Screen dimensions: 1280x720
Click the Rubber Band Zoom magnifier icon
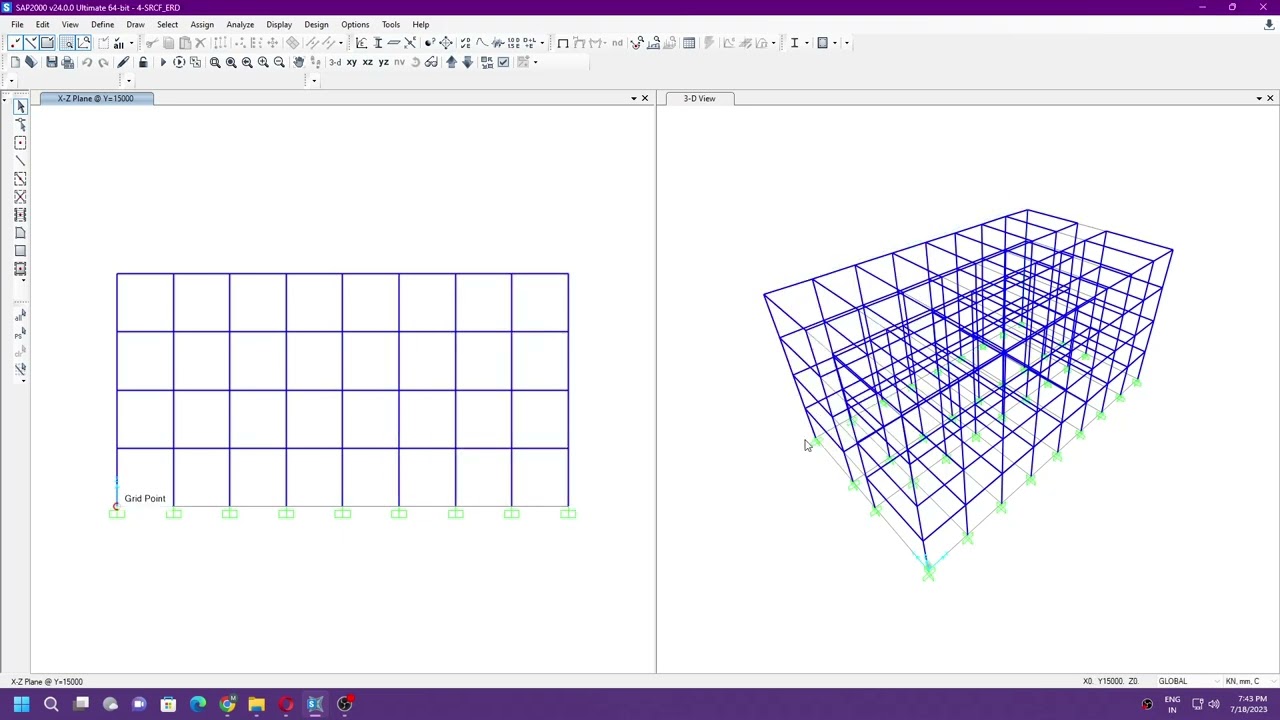[x=215, y=62]
